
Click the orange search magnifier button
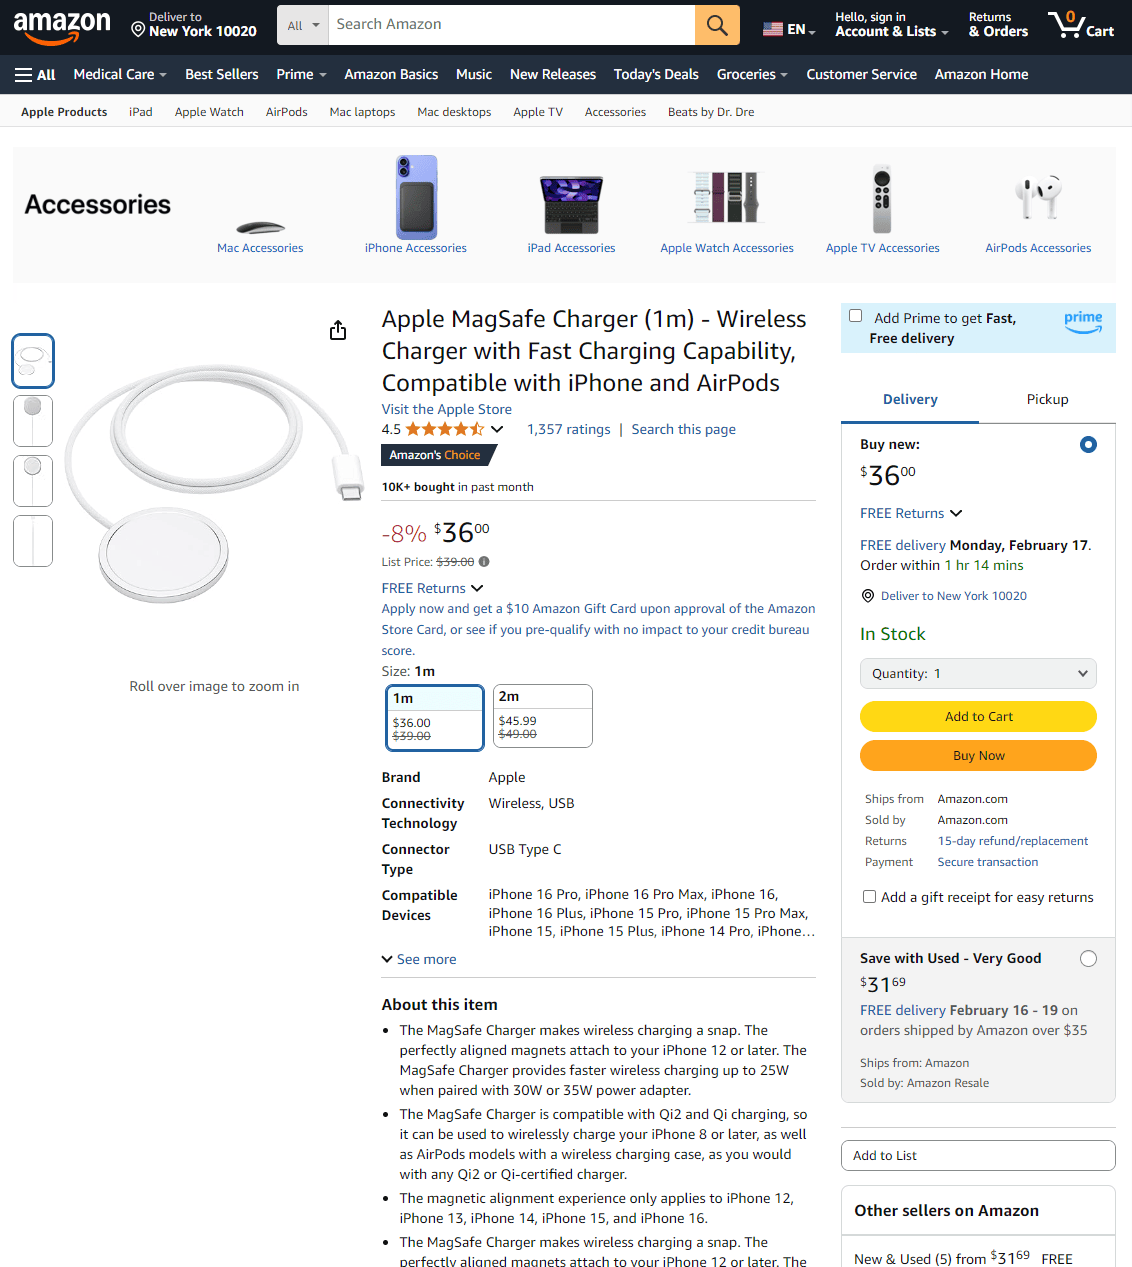coord(717,25)
